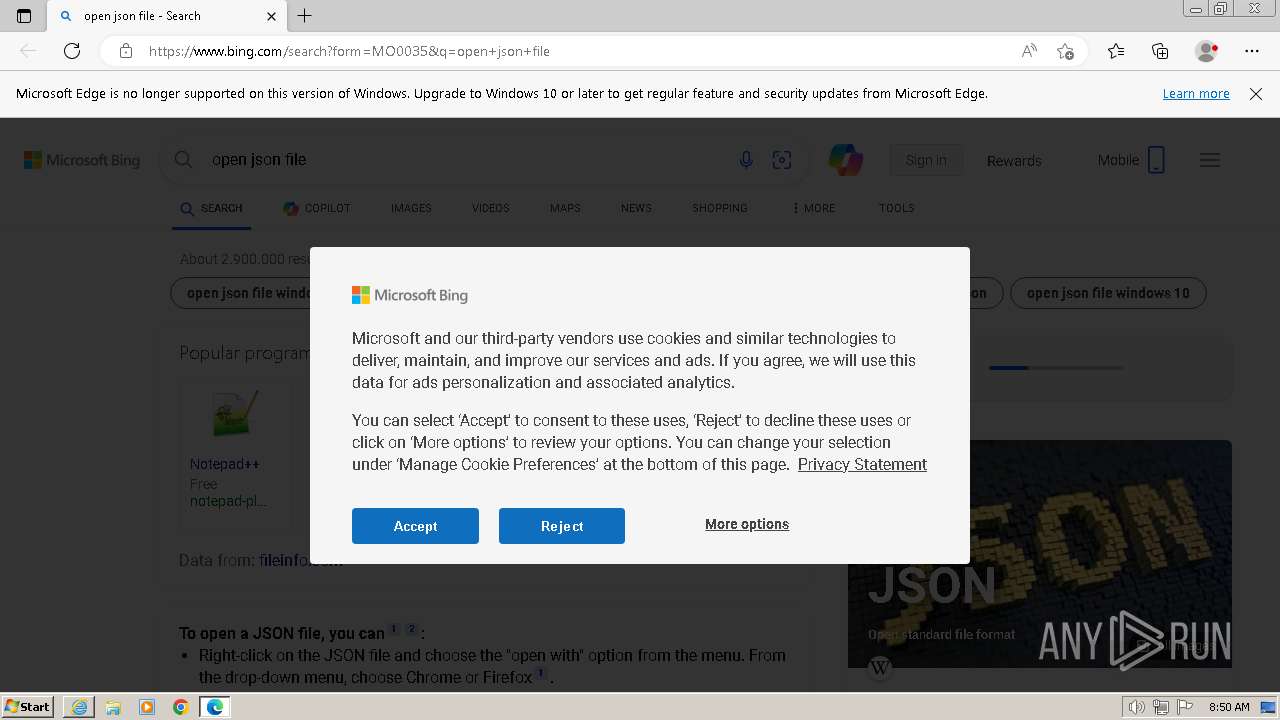Switch to the COPILOT tab
The height and width of the screenshot is (720, 1280).
click(x=316, y=208)
